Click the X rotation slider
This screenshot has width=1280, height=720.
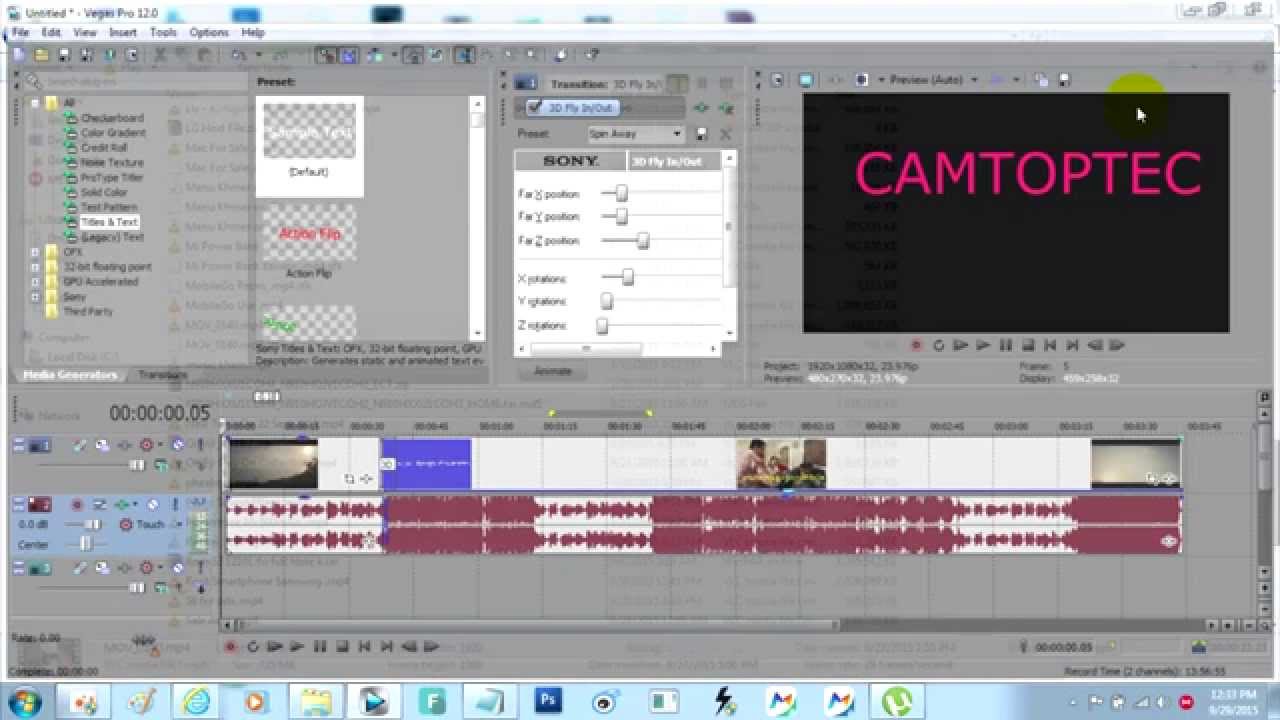(627, 278)
